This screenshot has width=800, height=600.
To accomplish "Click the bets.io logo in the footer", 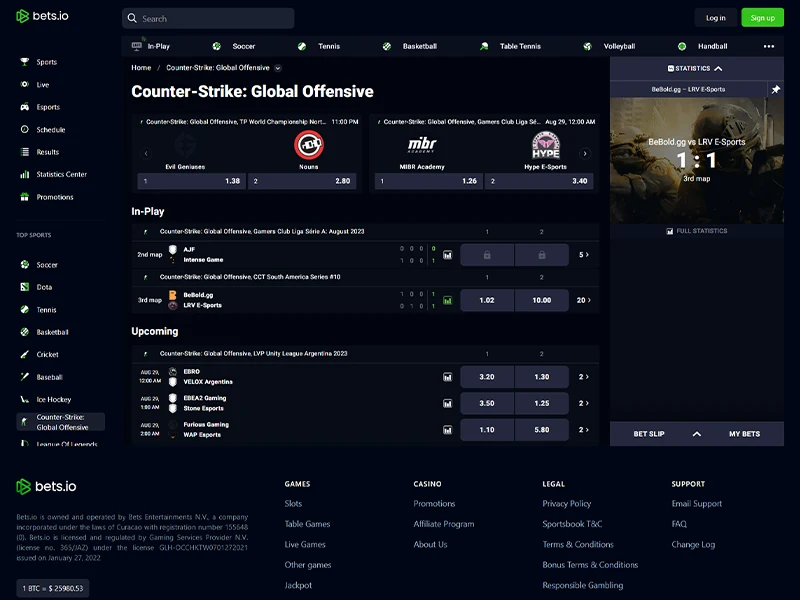I will click(46, 486).
